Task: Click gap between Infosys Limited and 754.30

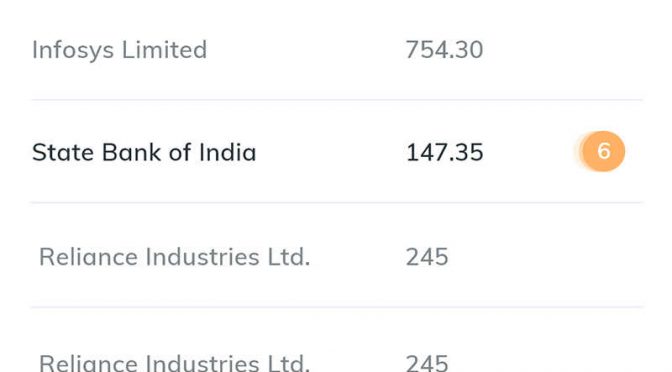Action: [x=306, y=50]
